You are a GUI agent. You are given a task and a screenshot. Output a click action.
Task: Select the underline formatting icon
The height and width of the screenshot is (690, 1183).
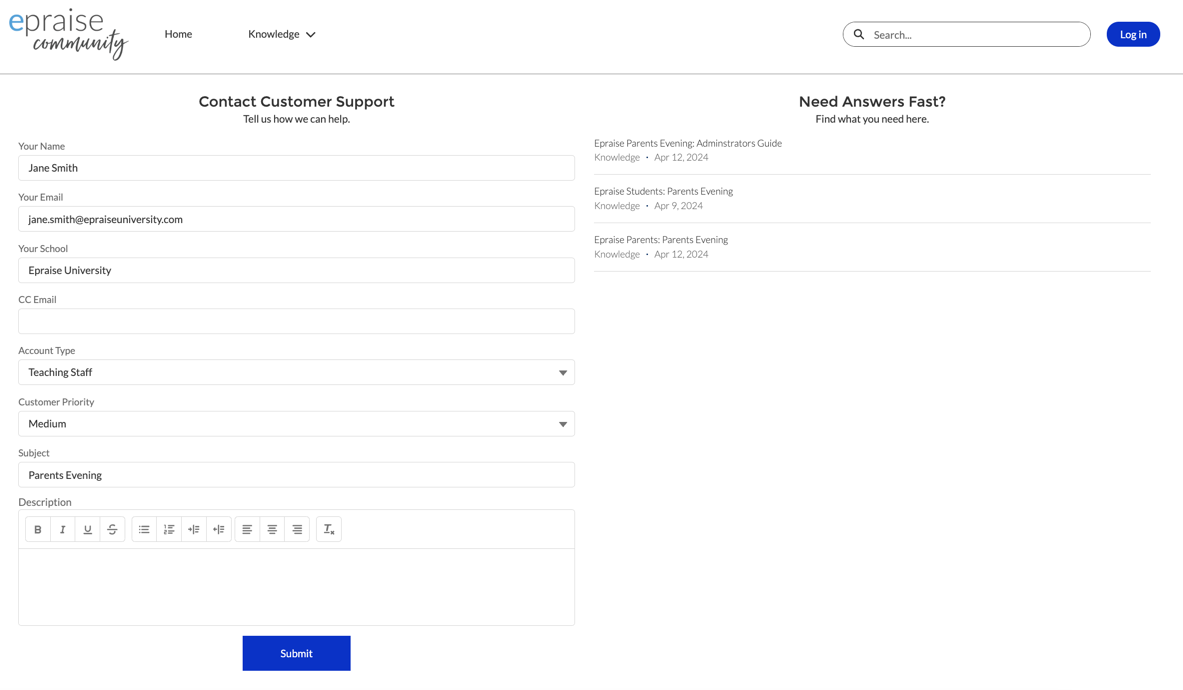(x=87, y=528)
